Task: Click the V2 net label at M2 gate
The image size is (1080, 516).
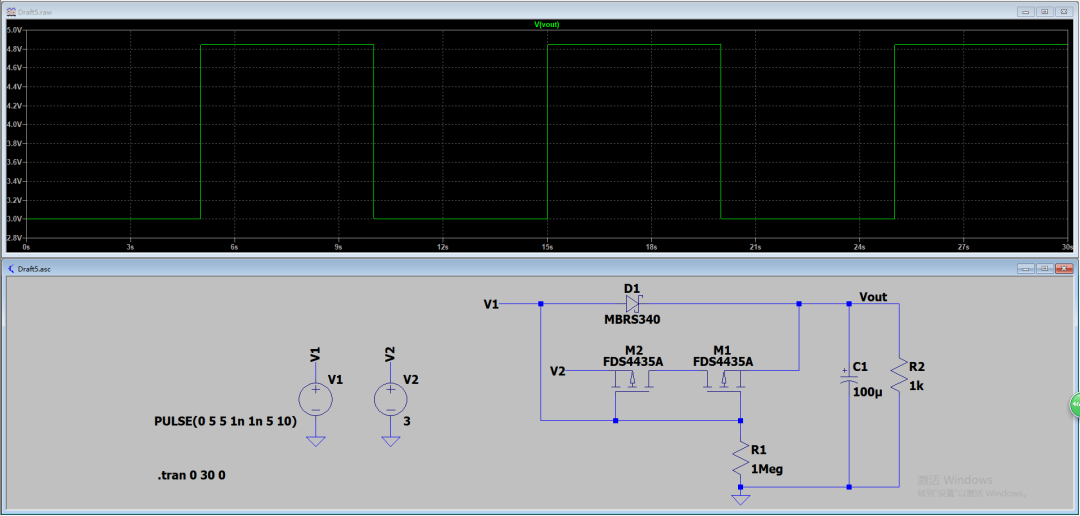Action: [x=558, y=371]
